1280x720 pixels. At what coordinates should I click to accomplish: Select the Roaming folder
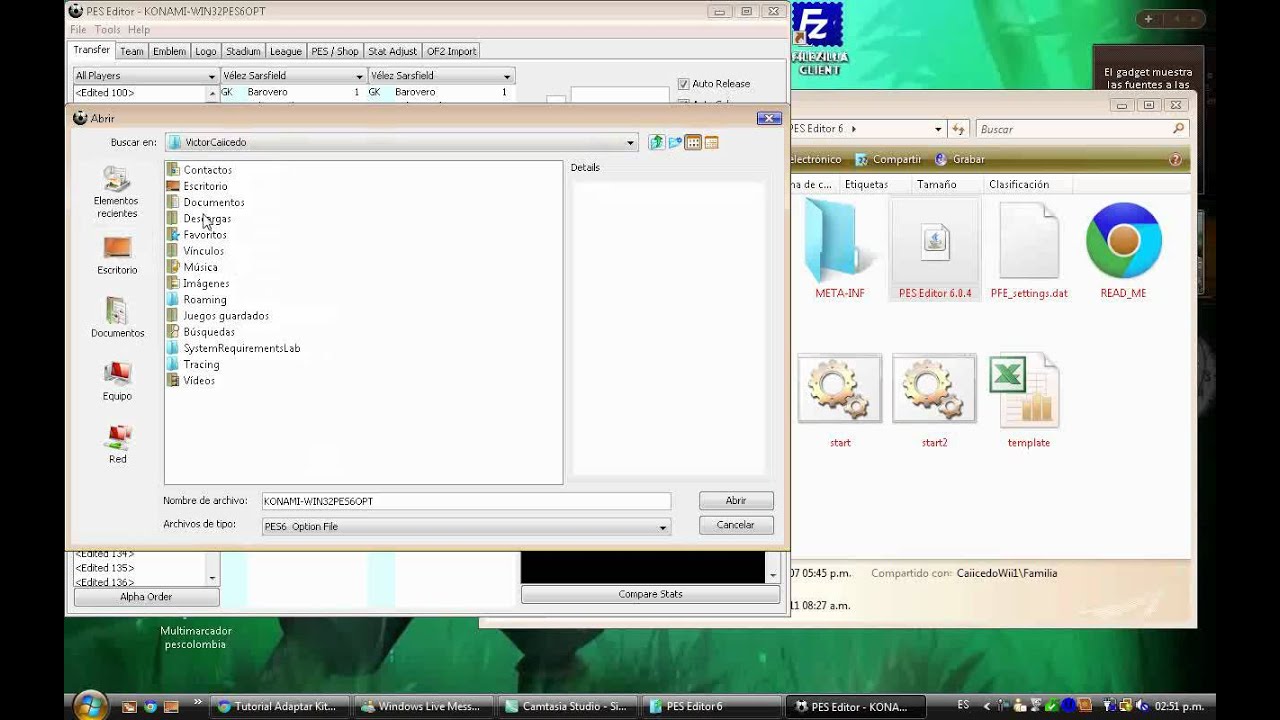click(197, 299)
